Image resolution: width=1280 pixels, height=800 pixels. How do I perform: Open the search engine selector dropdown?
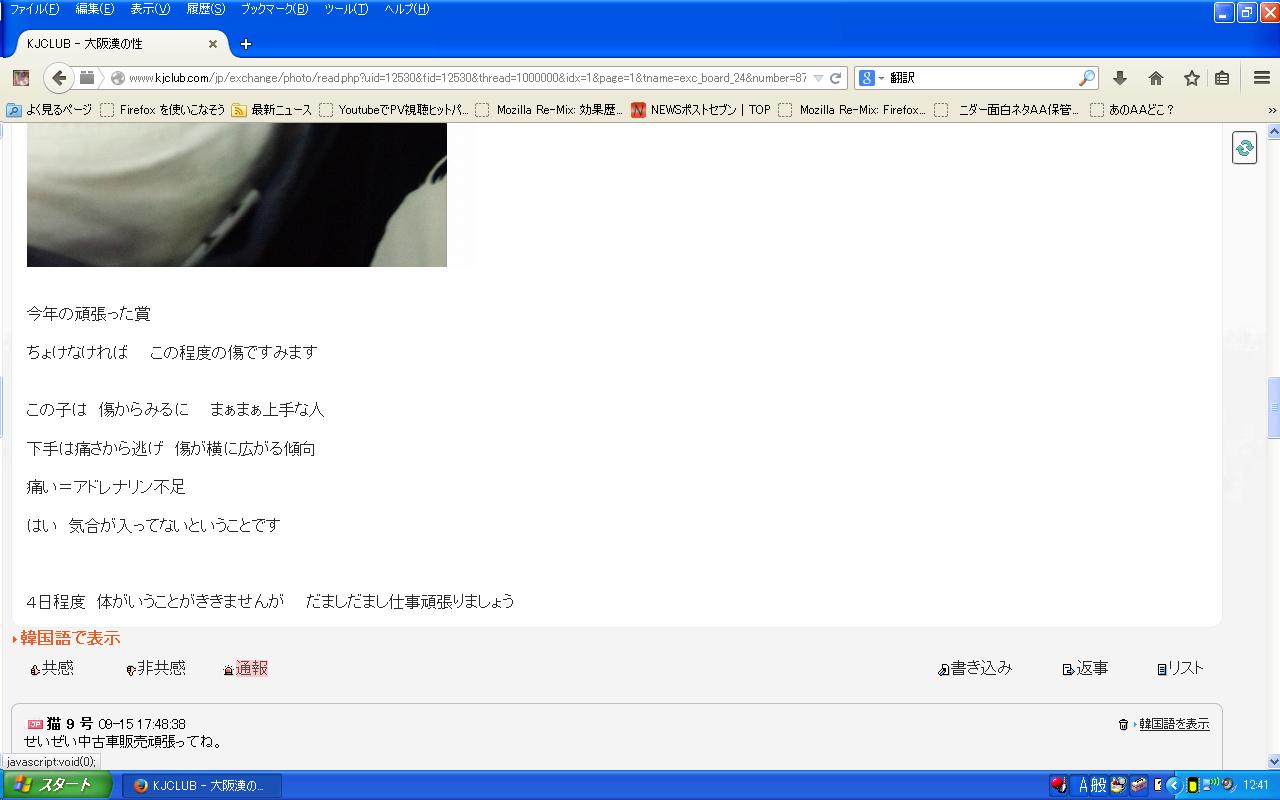(x=871, y=78)
